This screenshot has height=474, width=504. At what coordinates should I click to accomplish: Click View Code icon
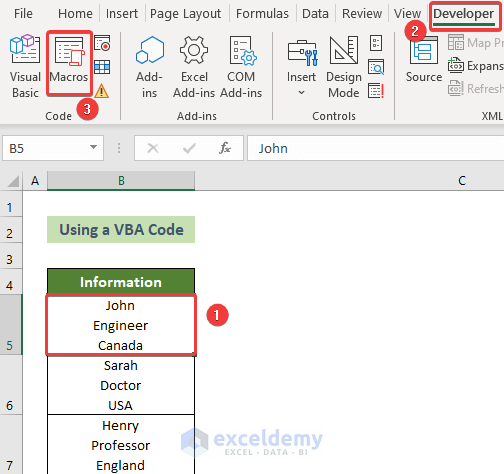click(x=376, y=67)
